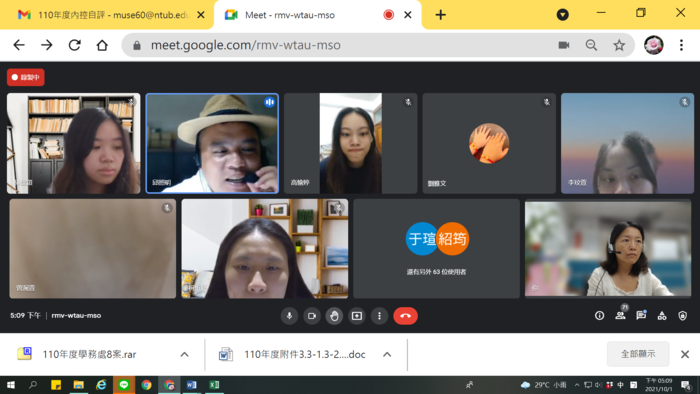Image resolution: width=700 pixels, height=394 pixels.
Task: Open the tab search dropdown
Action: [562, 15]
